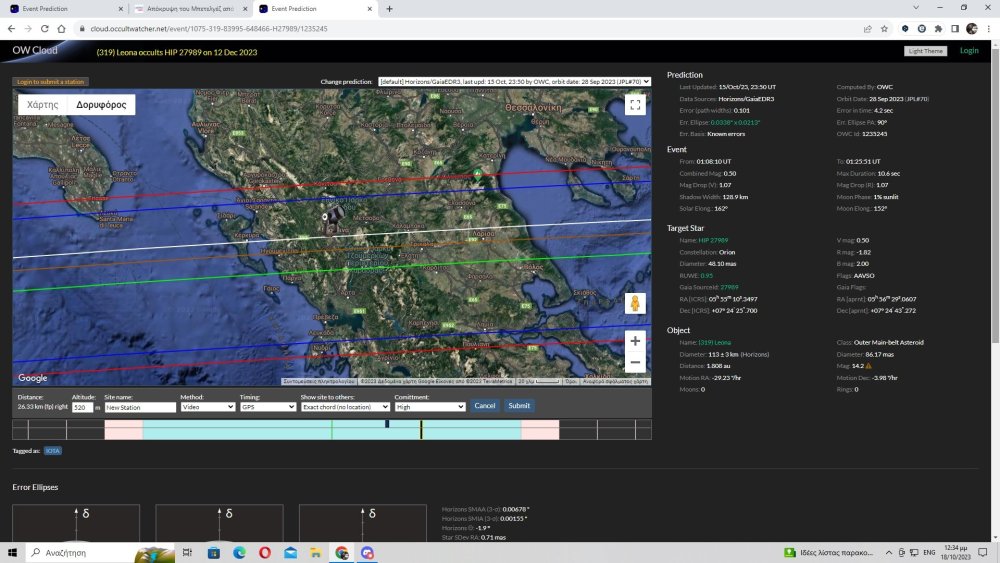Open the Commitment dropdown set to High
Image resolution: width=1000 pixels, height=563 pixels.
tap(430, 407)
